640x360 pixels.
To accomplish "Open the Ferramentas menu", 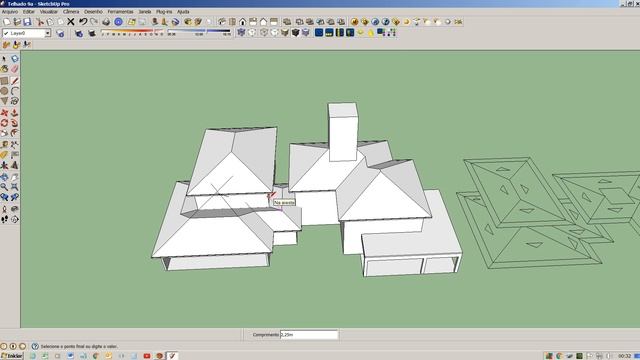I will (120, 12).
